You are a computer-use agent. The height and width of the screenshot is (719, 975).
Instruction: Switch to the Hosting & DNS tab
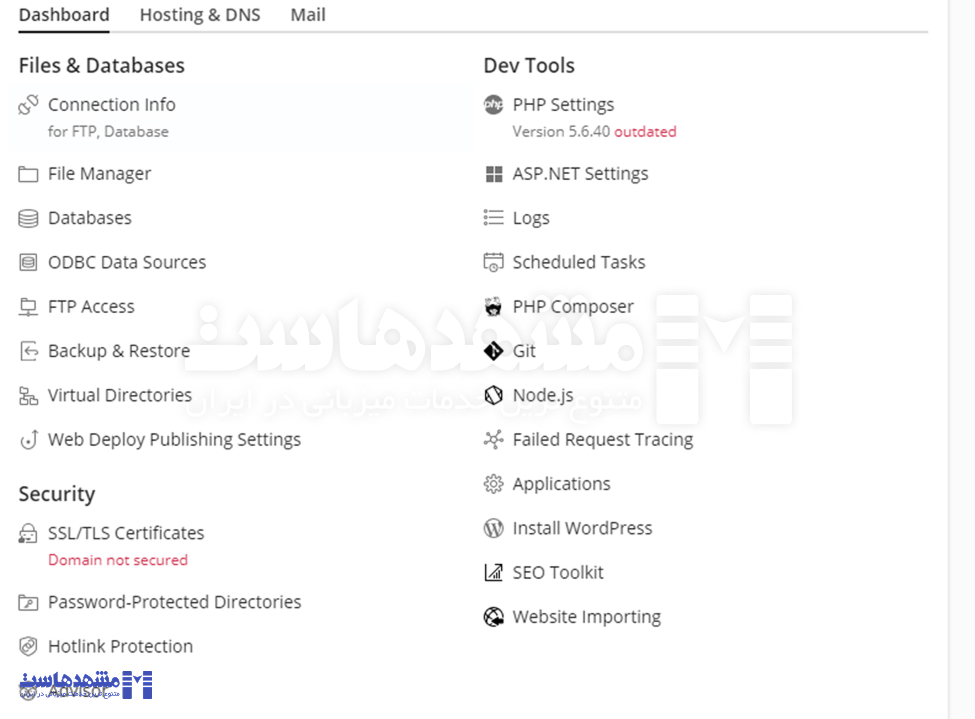(200, 15)
